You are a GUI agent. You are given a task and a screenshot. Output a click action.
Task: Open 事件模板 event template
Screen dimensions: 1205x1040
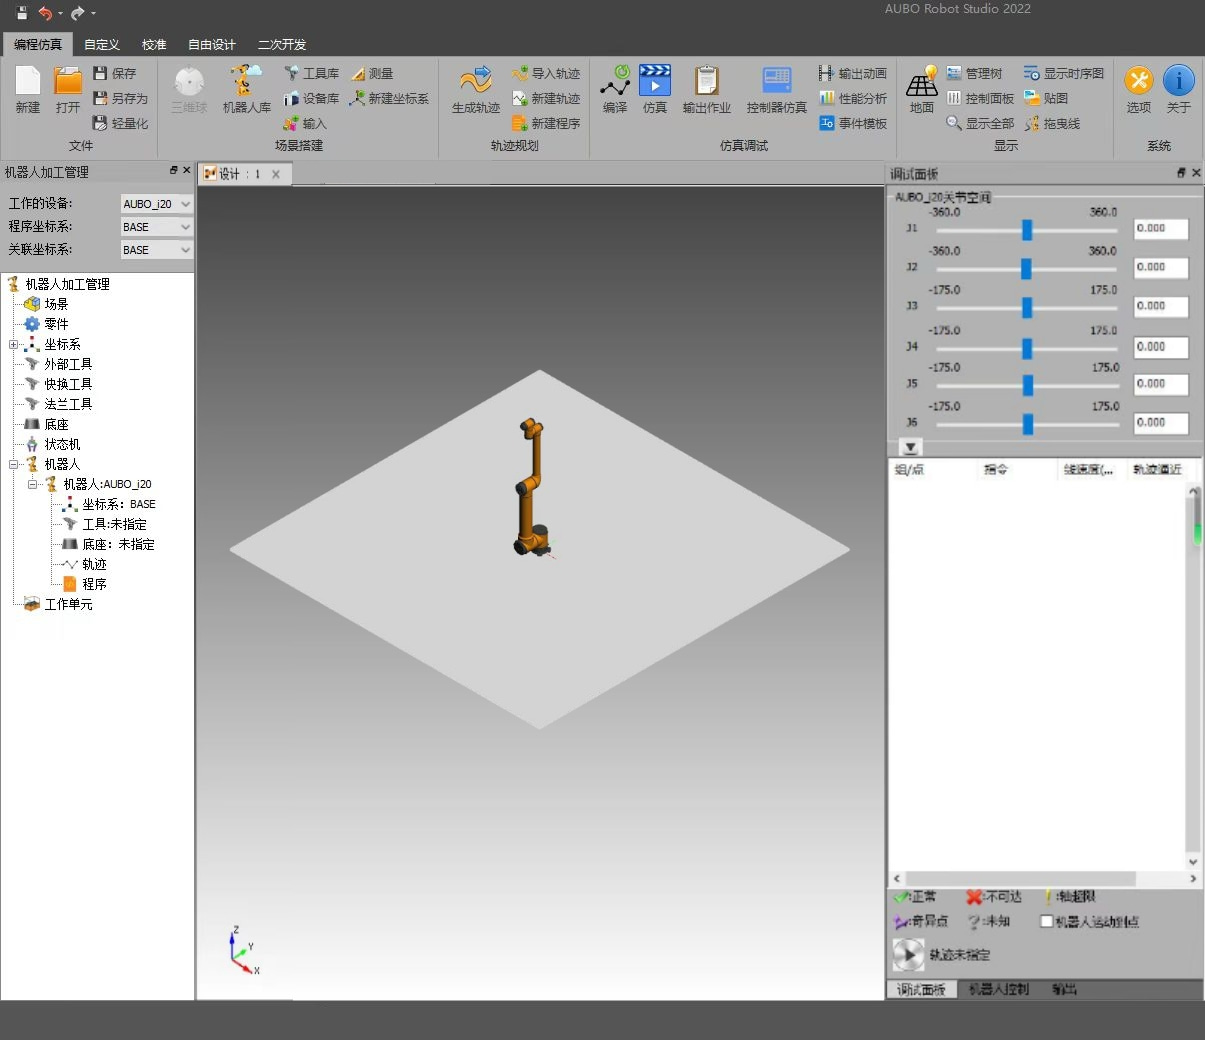coord(853,123)
